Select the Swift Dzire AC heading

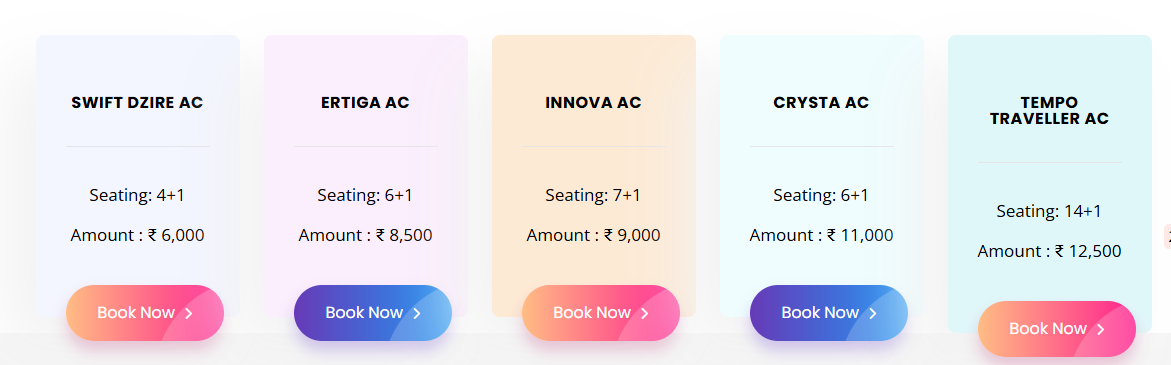coord(137,102)
